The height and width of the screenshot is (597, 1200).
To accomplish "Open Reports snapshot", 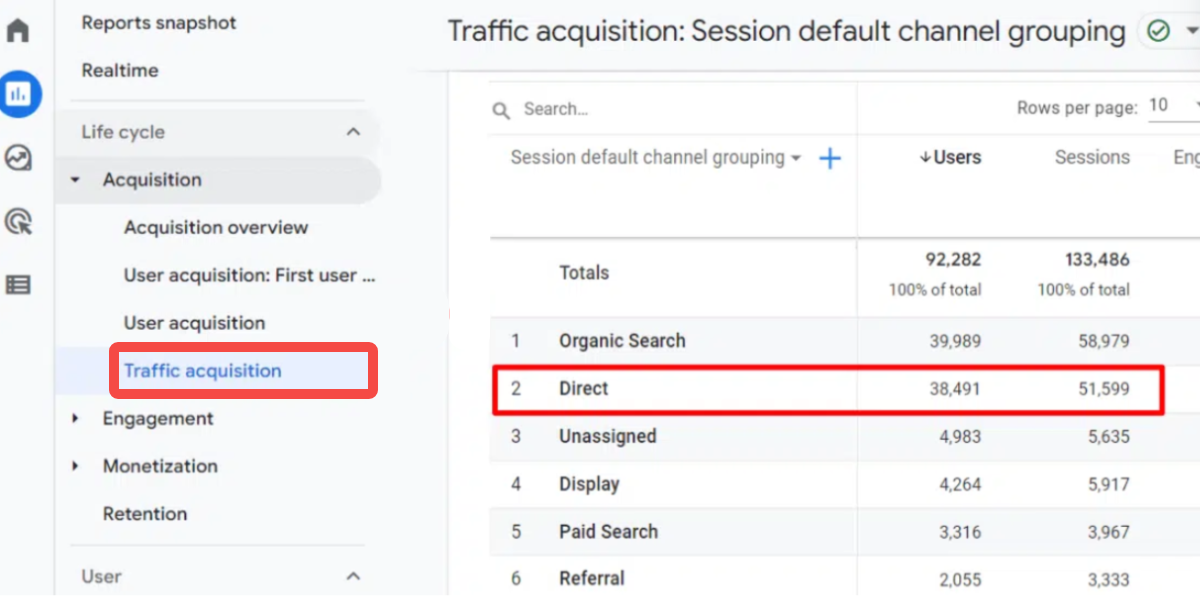I will pyautogui.click(x=159, y=22).
